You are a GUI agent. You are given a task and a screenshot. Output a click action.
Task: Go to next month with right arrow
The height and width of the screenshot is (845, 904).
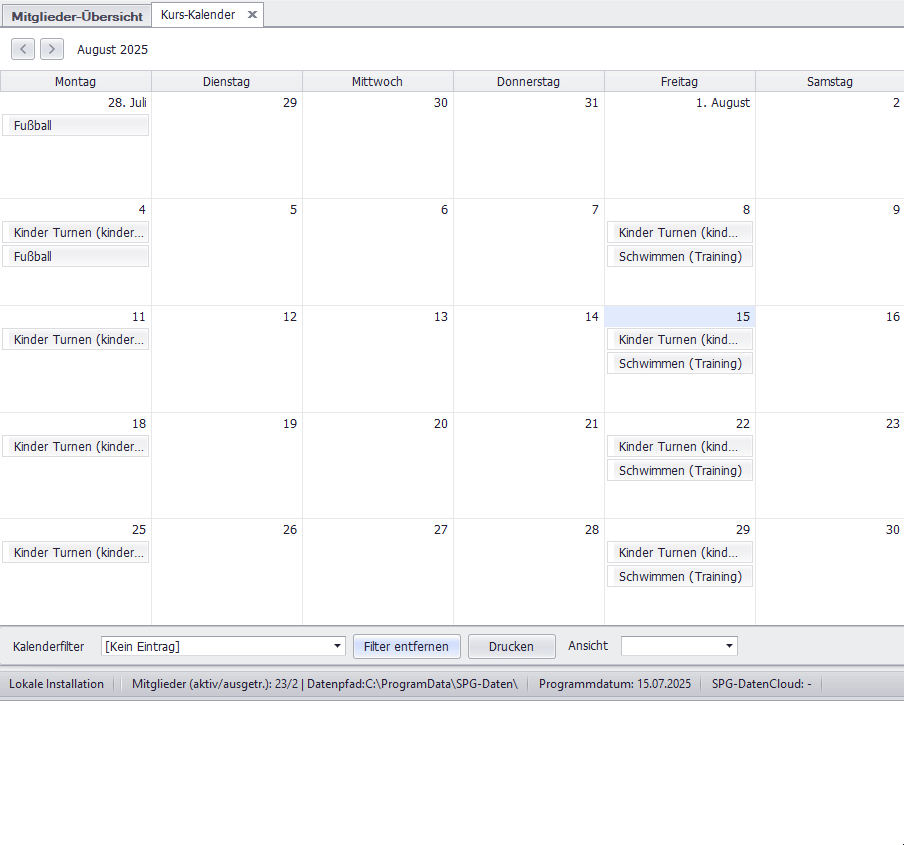[x=52, y=49]
